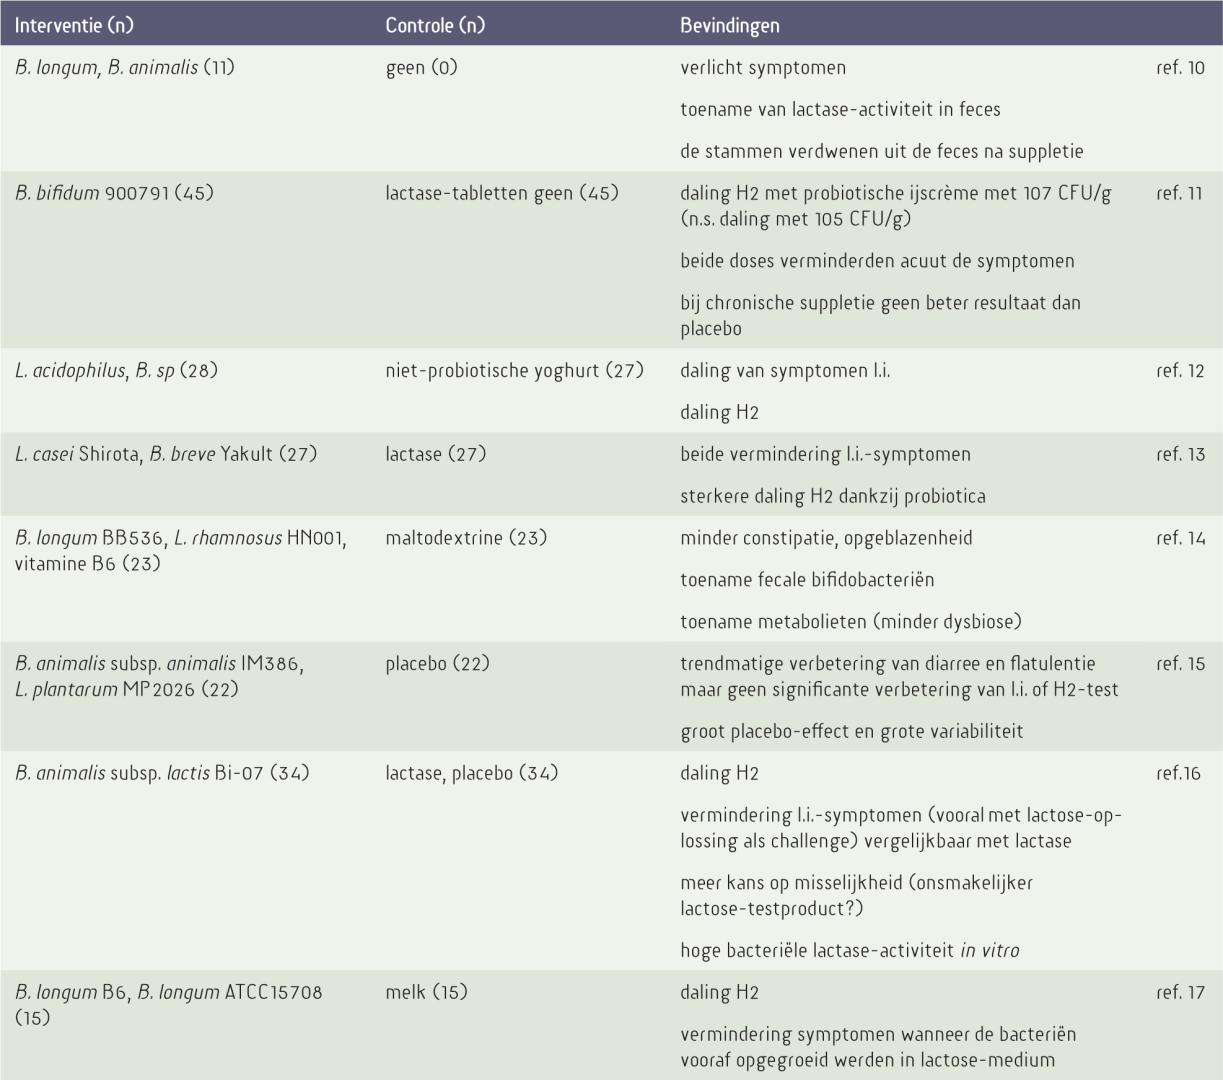The image size is (1223, 1080).
Task: Click the ref.16 citation
Action: click(1178, 773)
